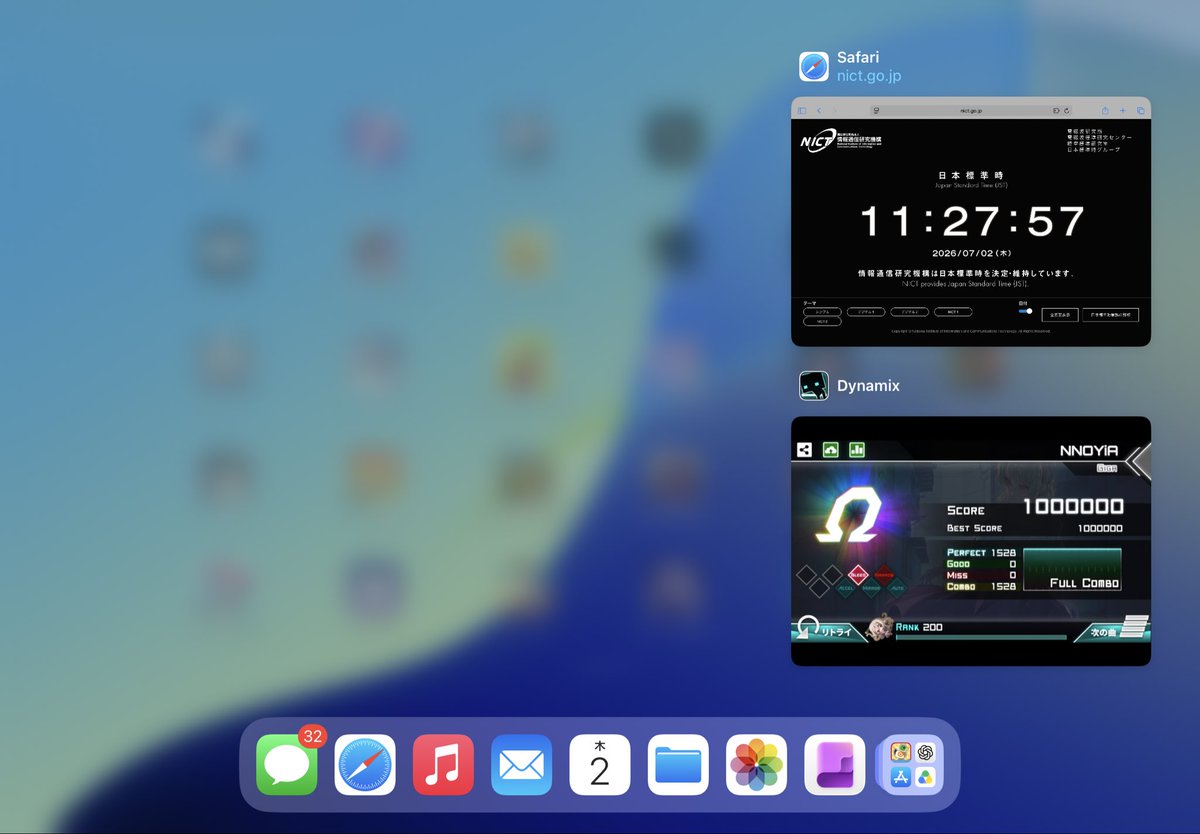Click the cloud upload icon in Dynamix
1200x834 pixels.
(830, 450)
